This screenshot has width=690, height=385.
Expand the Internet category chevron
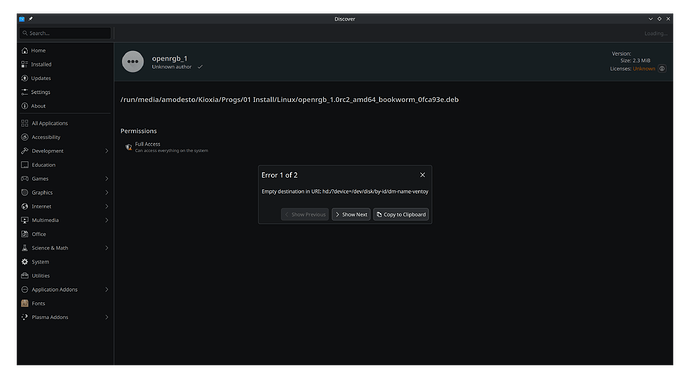[x=106, y=206]
